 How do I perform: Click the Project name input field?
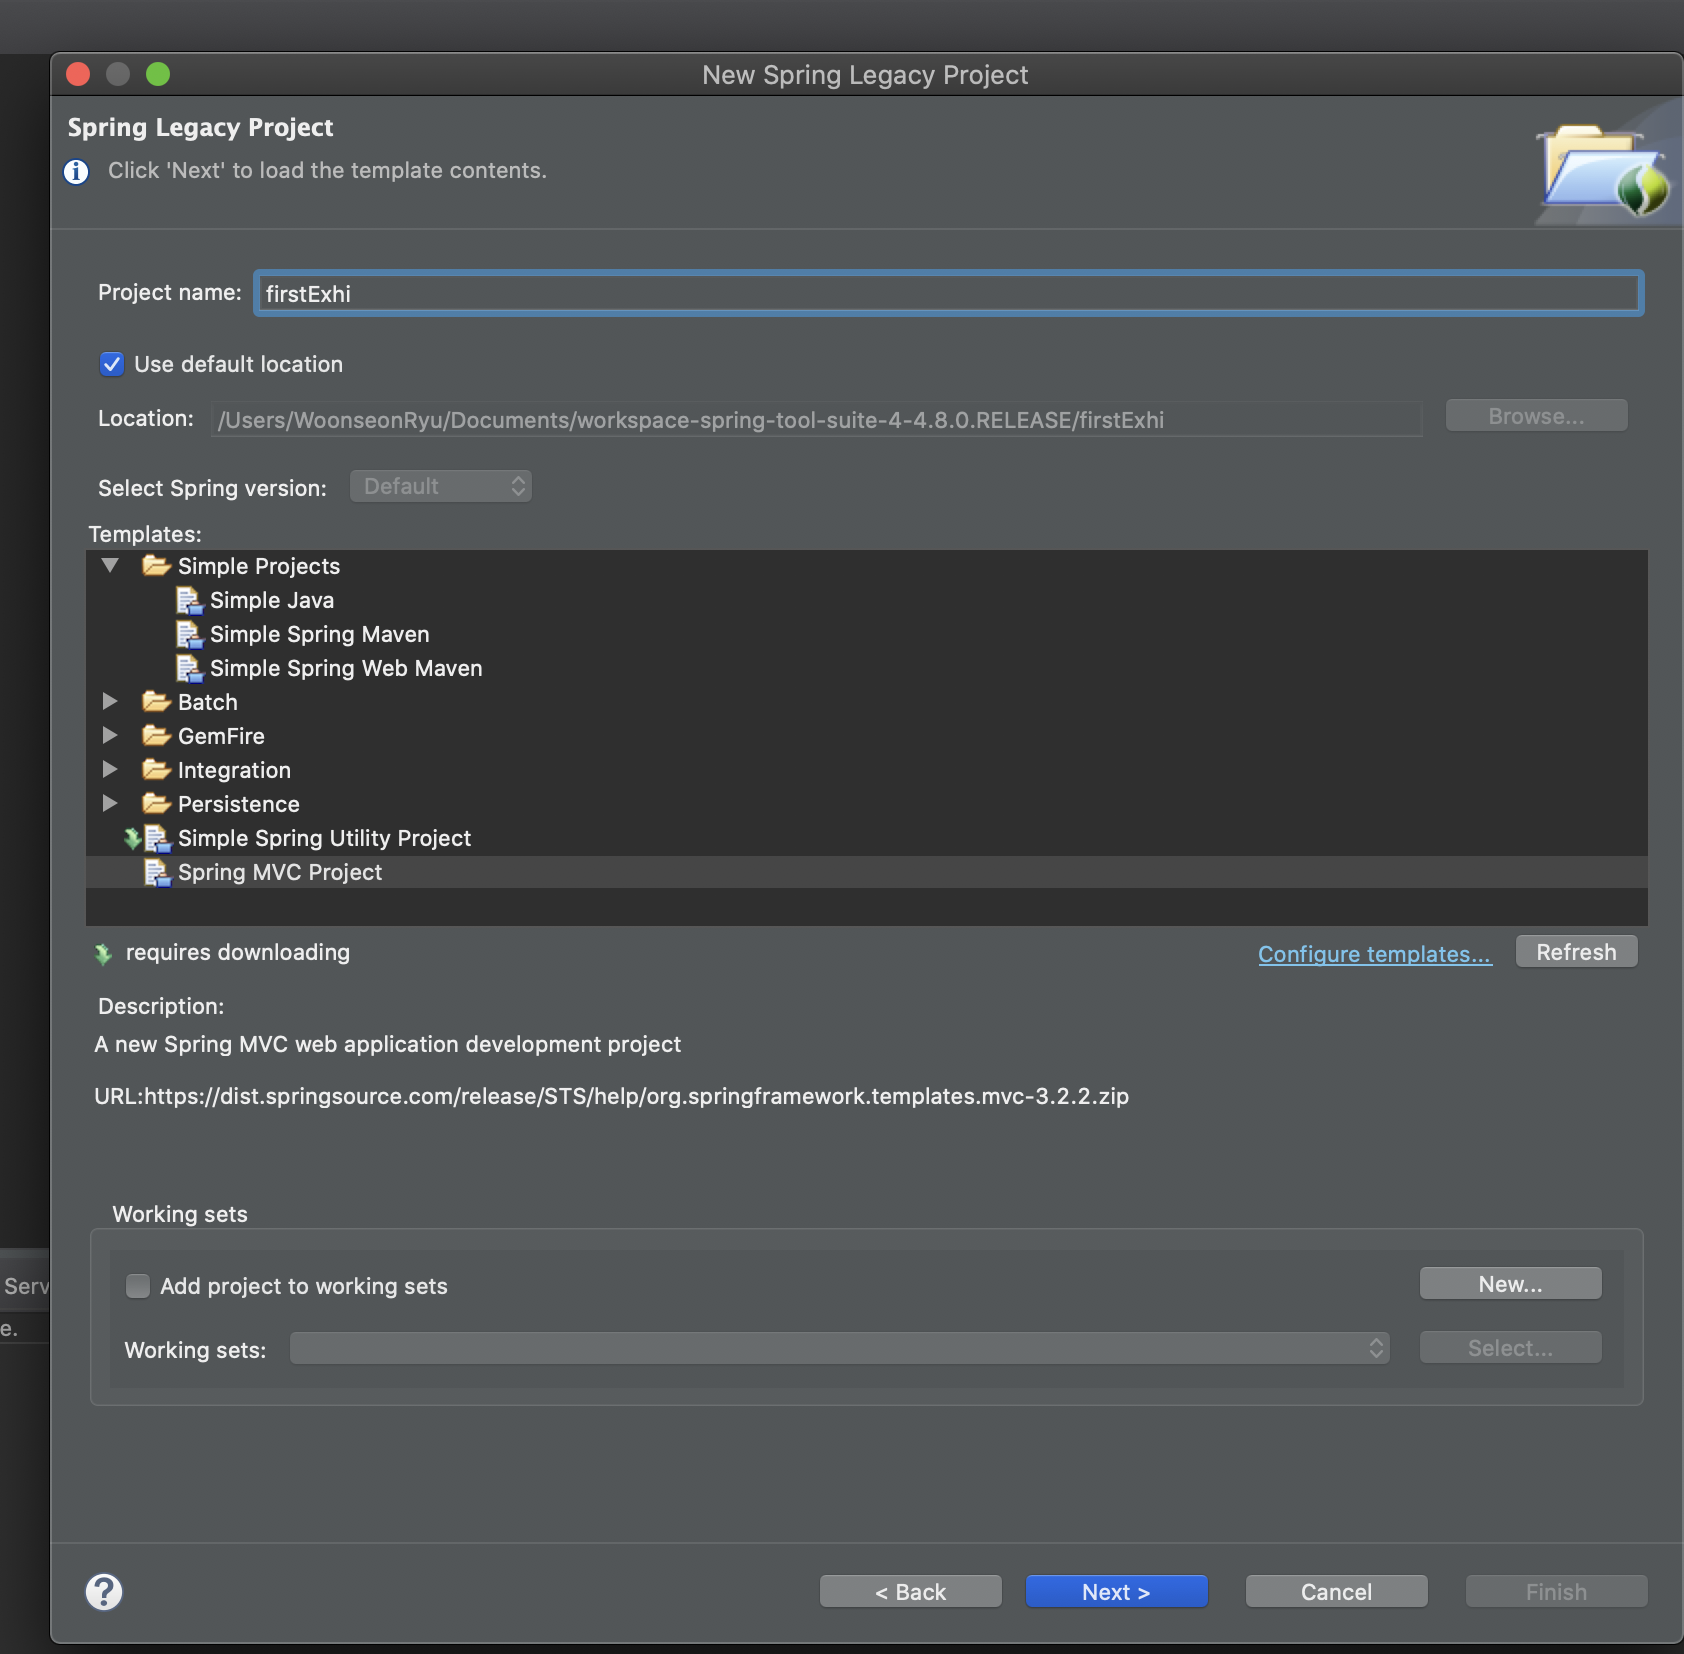(x=949, y=294)
